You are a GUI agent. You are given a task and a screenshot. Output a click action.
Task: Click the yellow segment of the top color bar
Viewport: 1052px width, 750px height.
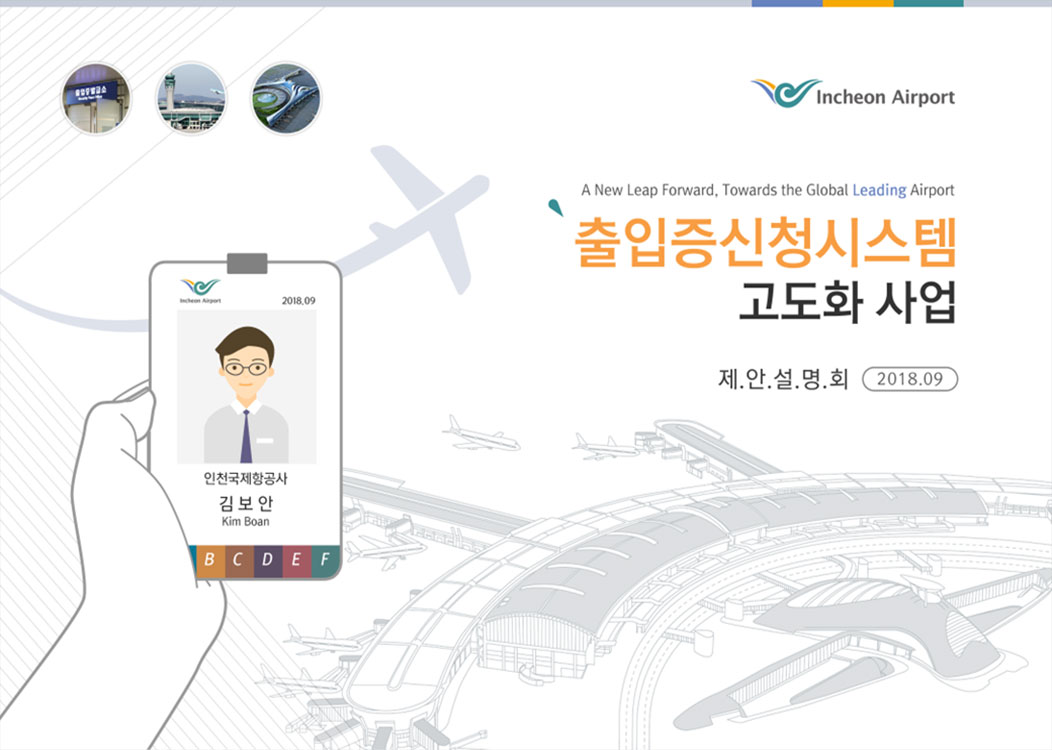point(857,3)
